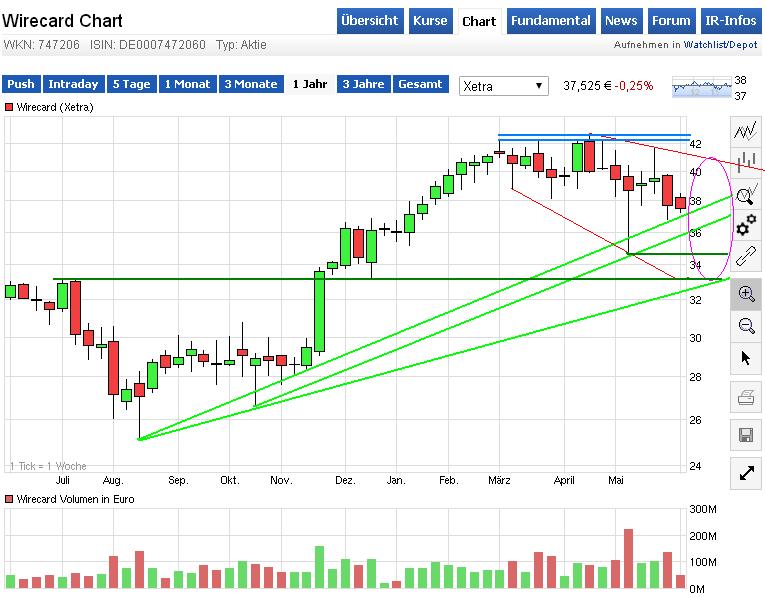765x598 pixels.
Task: Select the 3 Monate time range
Action: point(249,85)
